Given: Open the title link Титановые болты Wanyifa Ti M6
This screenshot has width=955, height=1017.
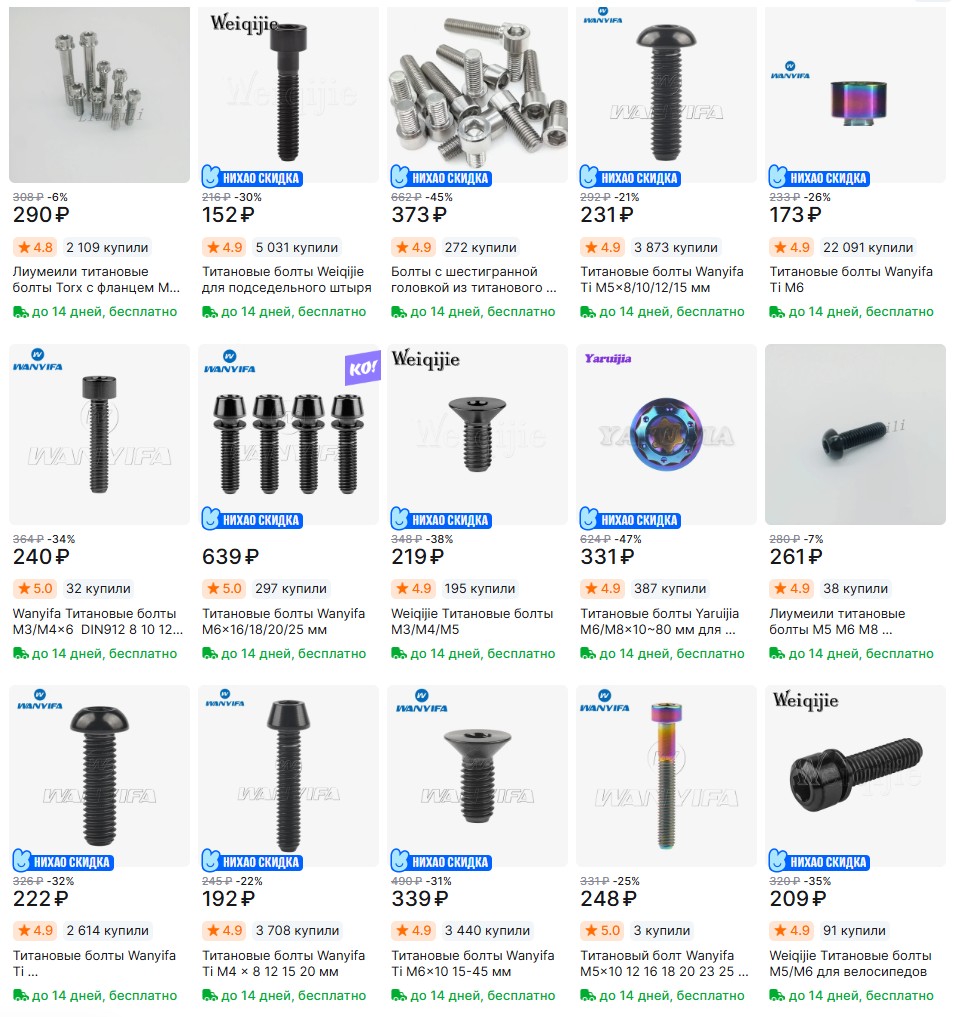Looking at the screenshot, I should pos(851,280).
